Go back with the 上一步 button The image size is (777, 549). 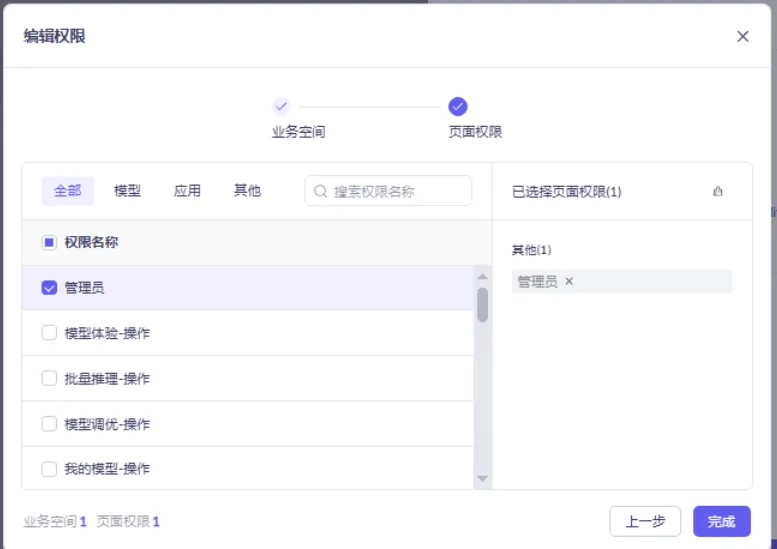(645, 521)
